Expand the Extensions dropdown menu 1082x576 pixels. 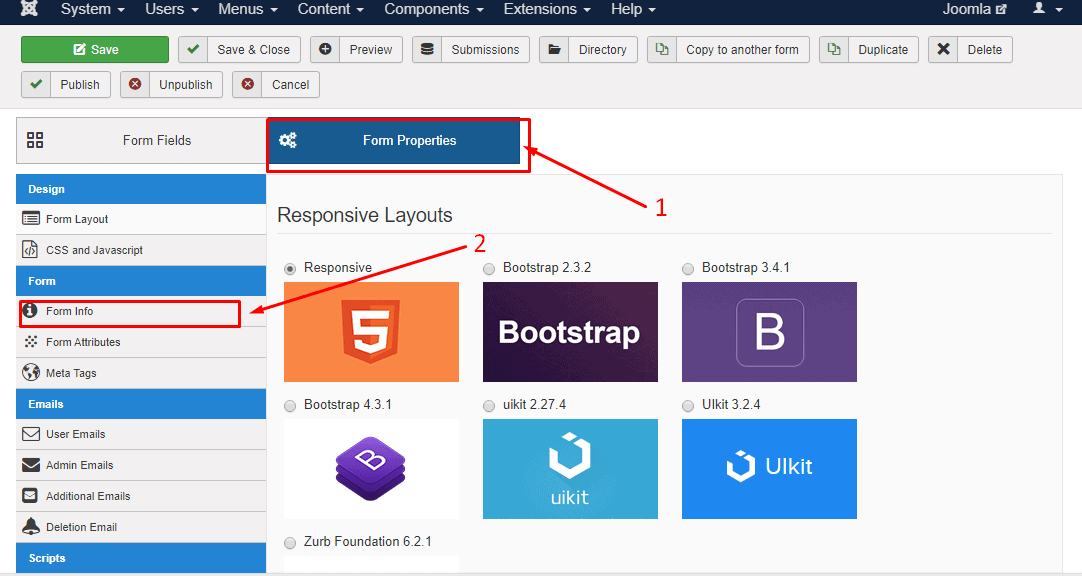pos(547,9)
